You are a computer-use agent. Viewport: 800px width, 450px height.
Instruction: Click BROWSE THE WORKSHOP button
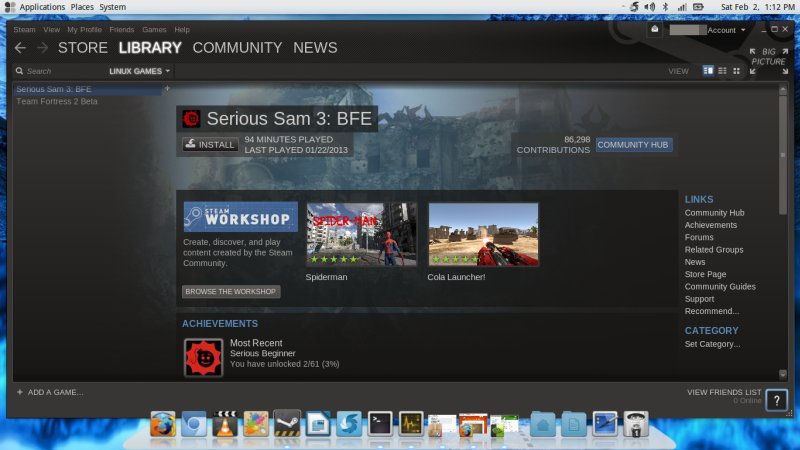231,291
